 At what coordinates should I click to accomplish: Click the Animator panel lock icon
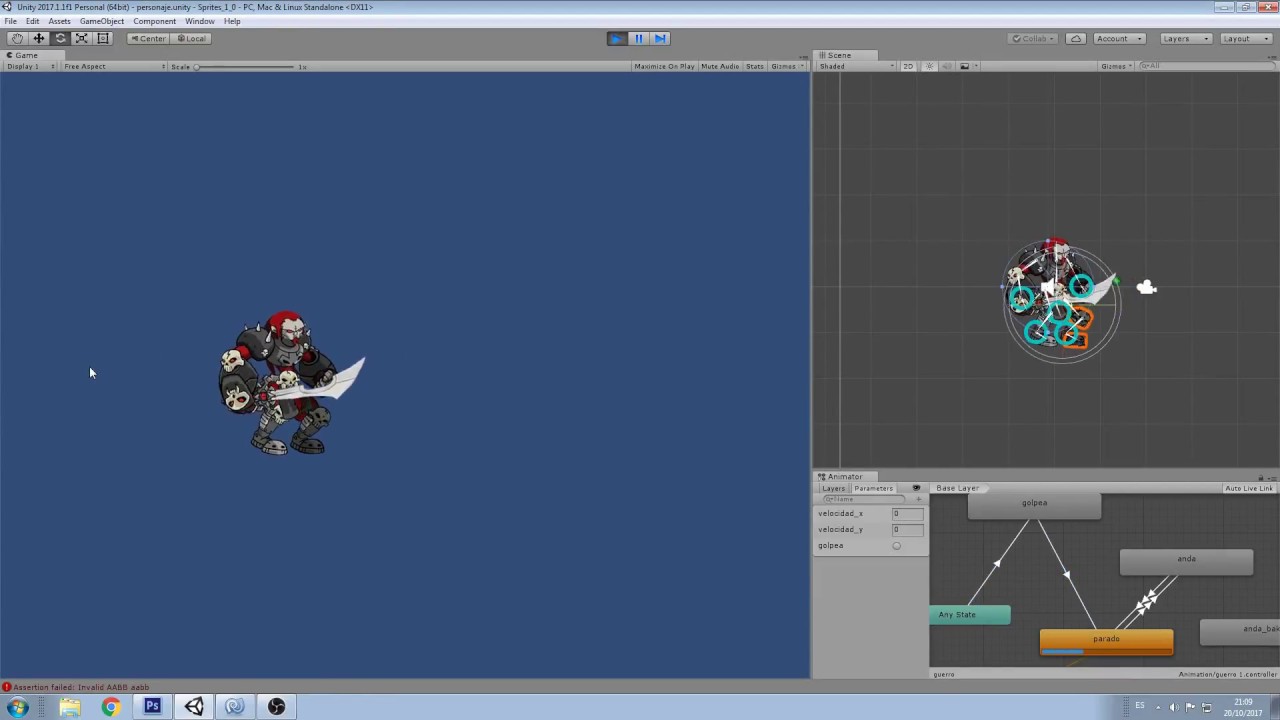click(1261, 477)
